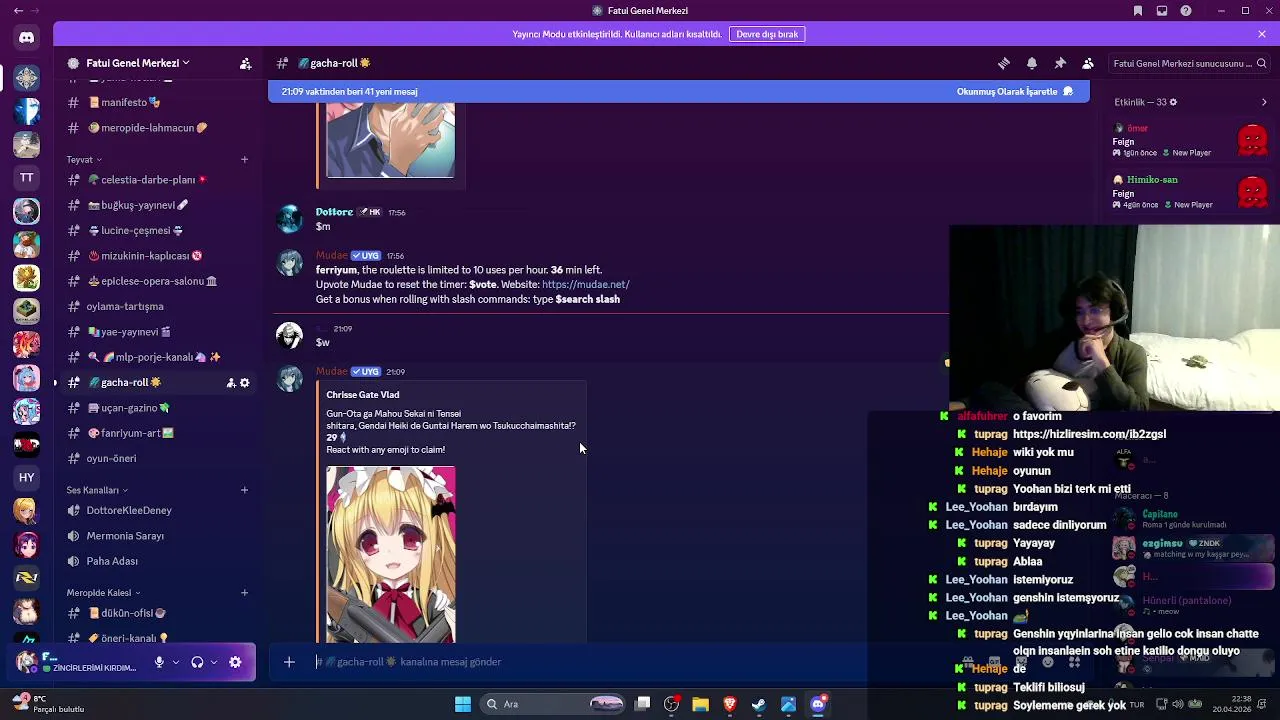This screenshot has height=720, width=1280.
Task: Open celestia-darbe-planı channel
Action: [x=158, y=180]
